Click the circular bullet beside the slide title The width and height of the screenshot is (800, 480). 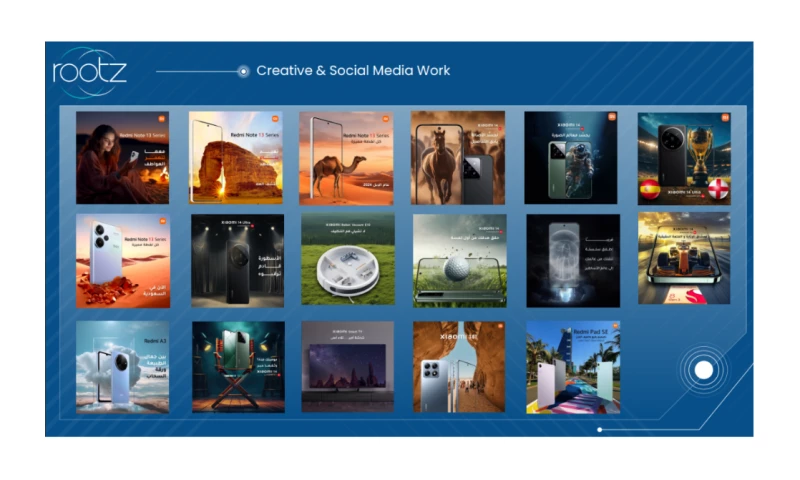pyautogui.click(x=243, y=71)
